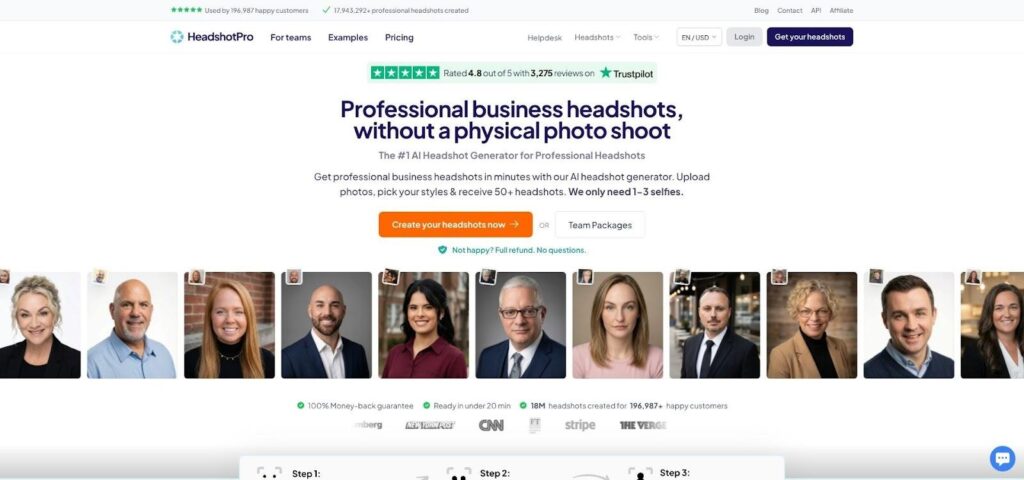Image resolution: width=1024 pixels, height=480 pixels.
Task: Click the Trustpilot star logo
Action: tap(606, 72)
